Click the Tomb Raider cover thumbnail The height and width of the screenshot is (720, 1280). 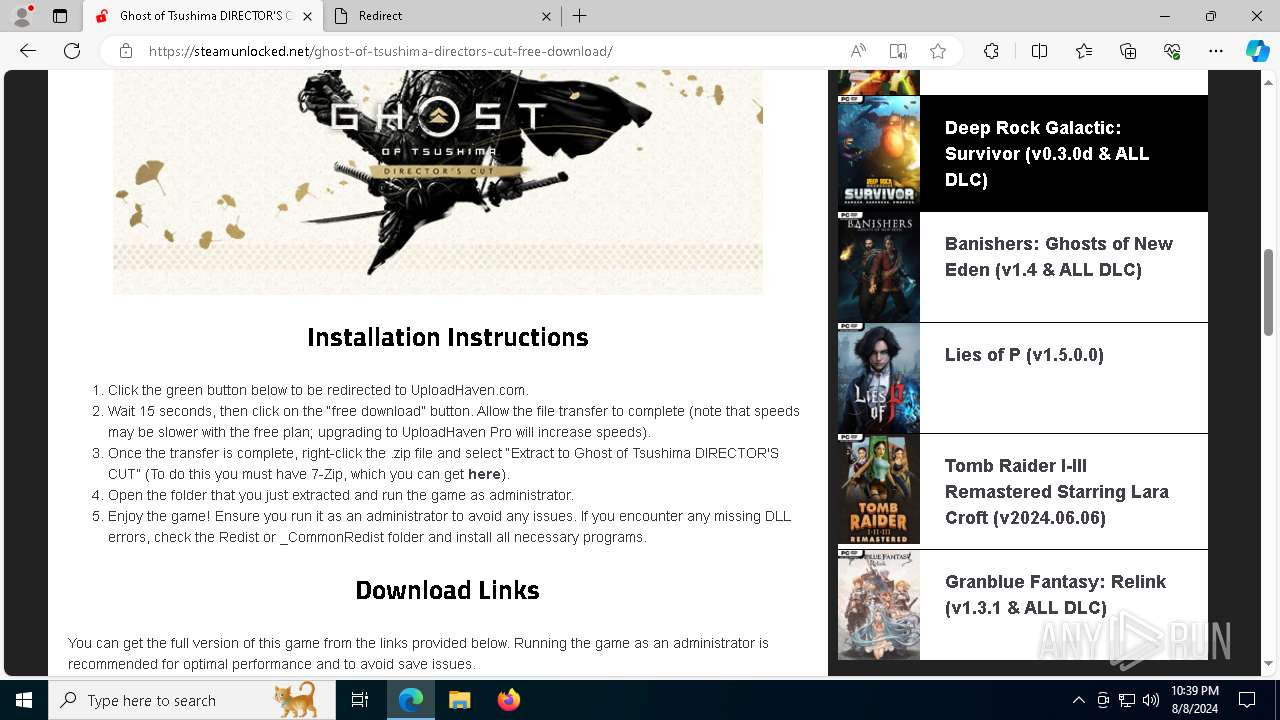click(878, 490)
